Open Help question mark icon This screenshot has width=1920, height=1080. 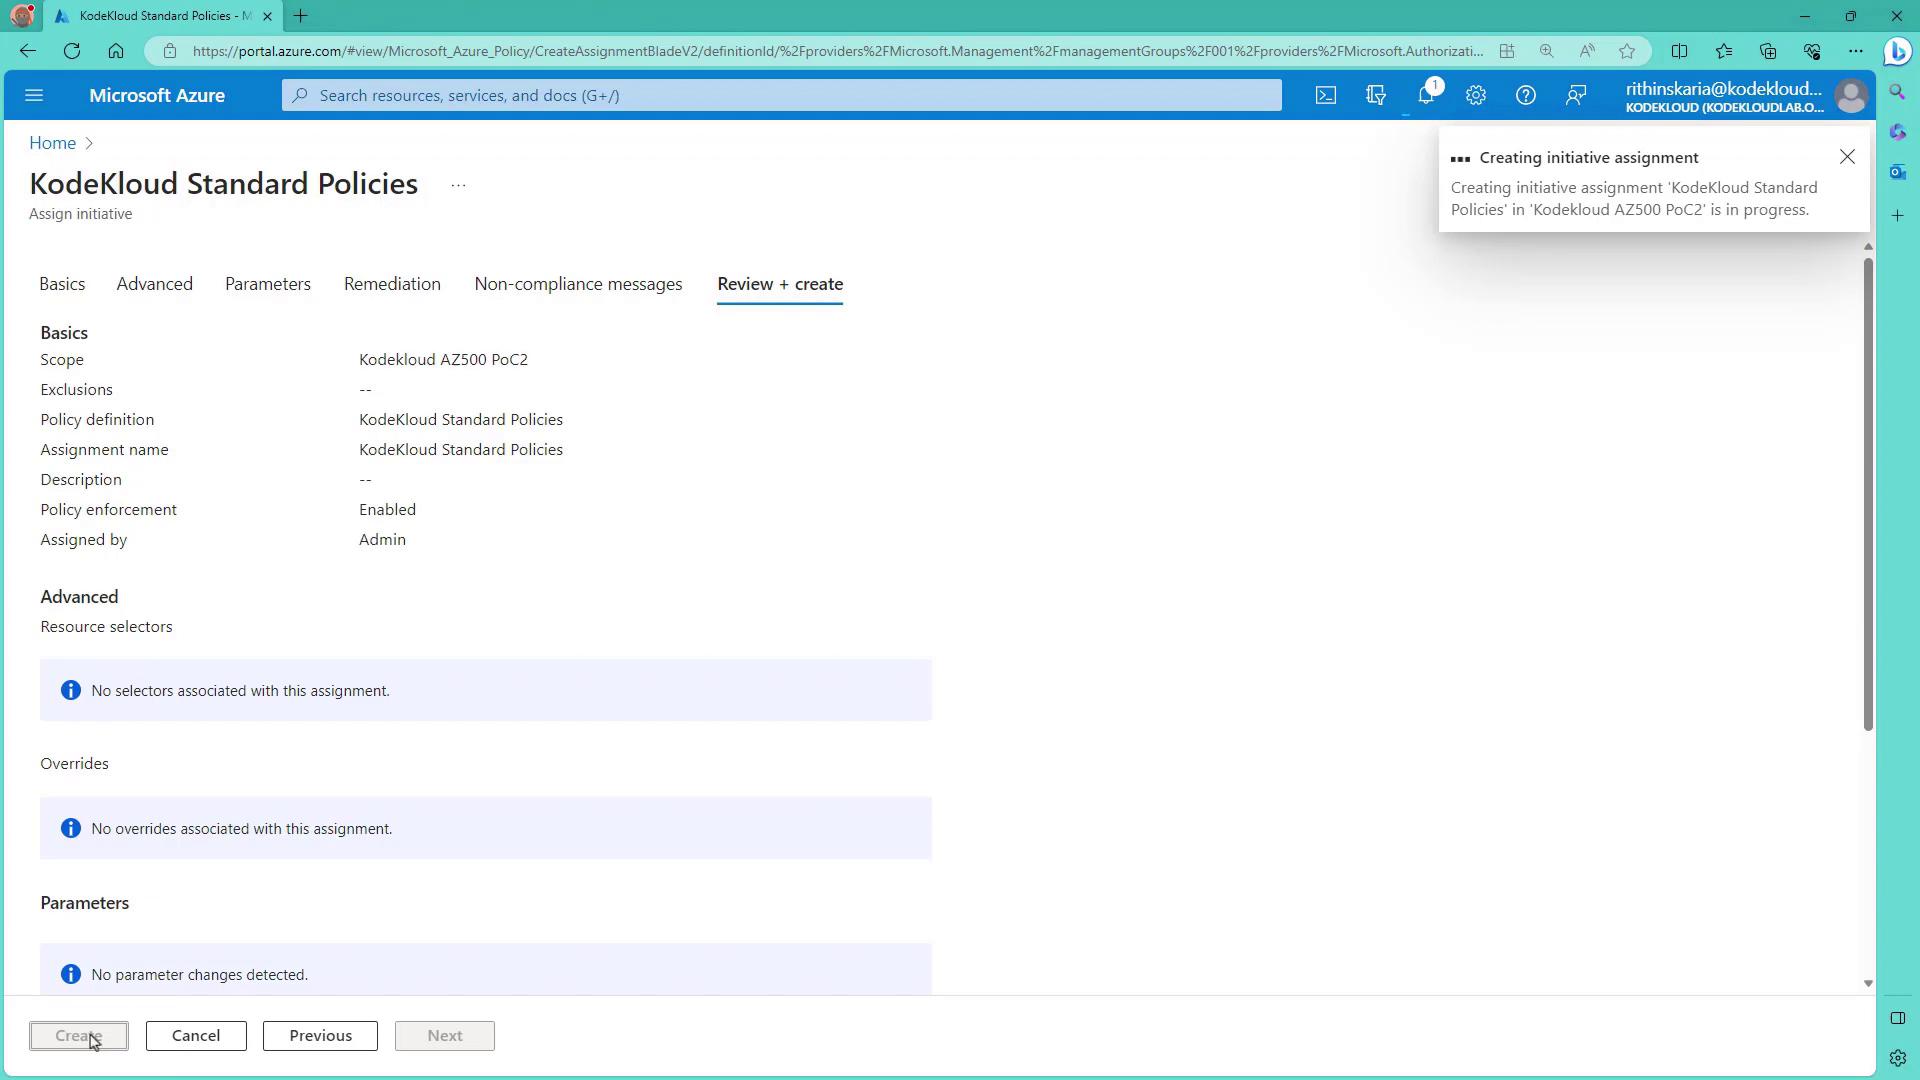point(1525,96)
